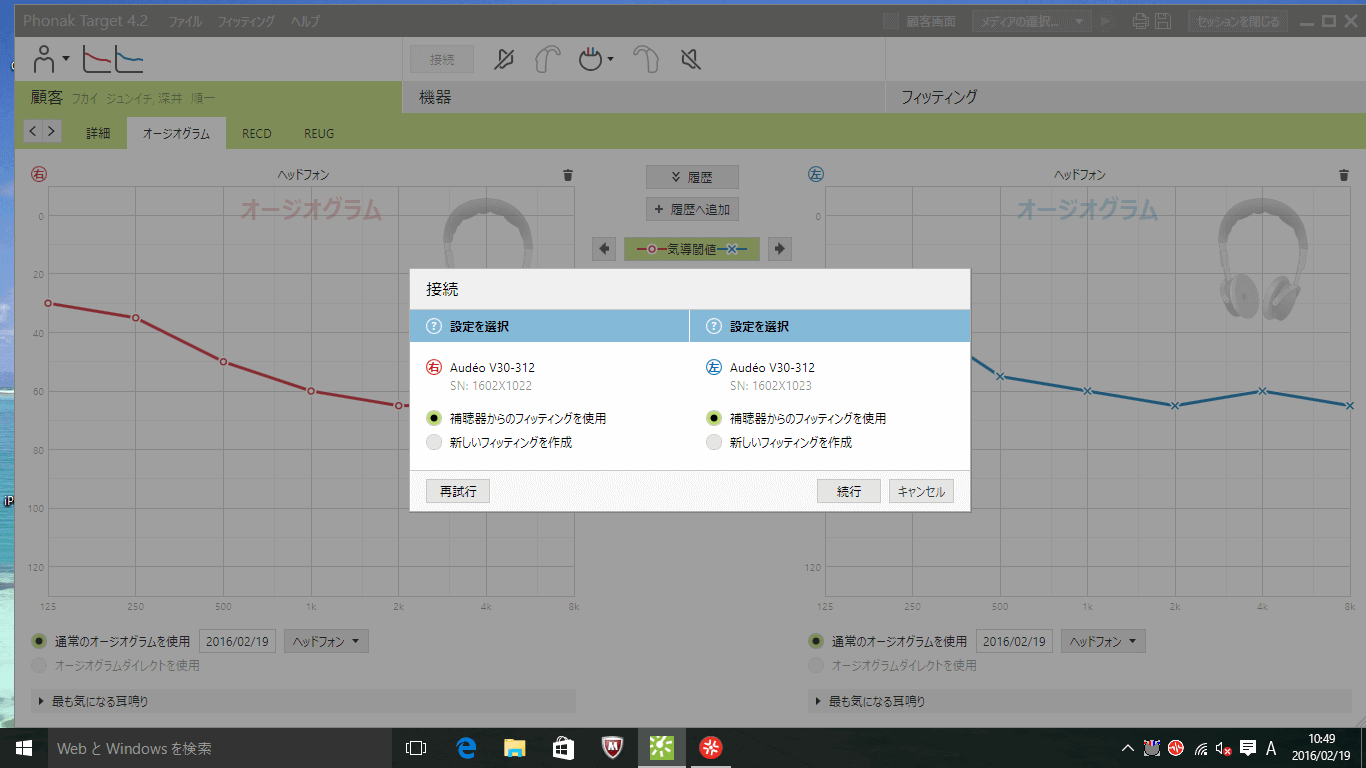Open the audiogram curves icon in toolbar
The height and width of the screenshot is (768, 1366).
pos(112,60)
